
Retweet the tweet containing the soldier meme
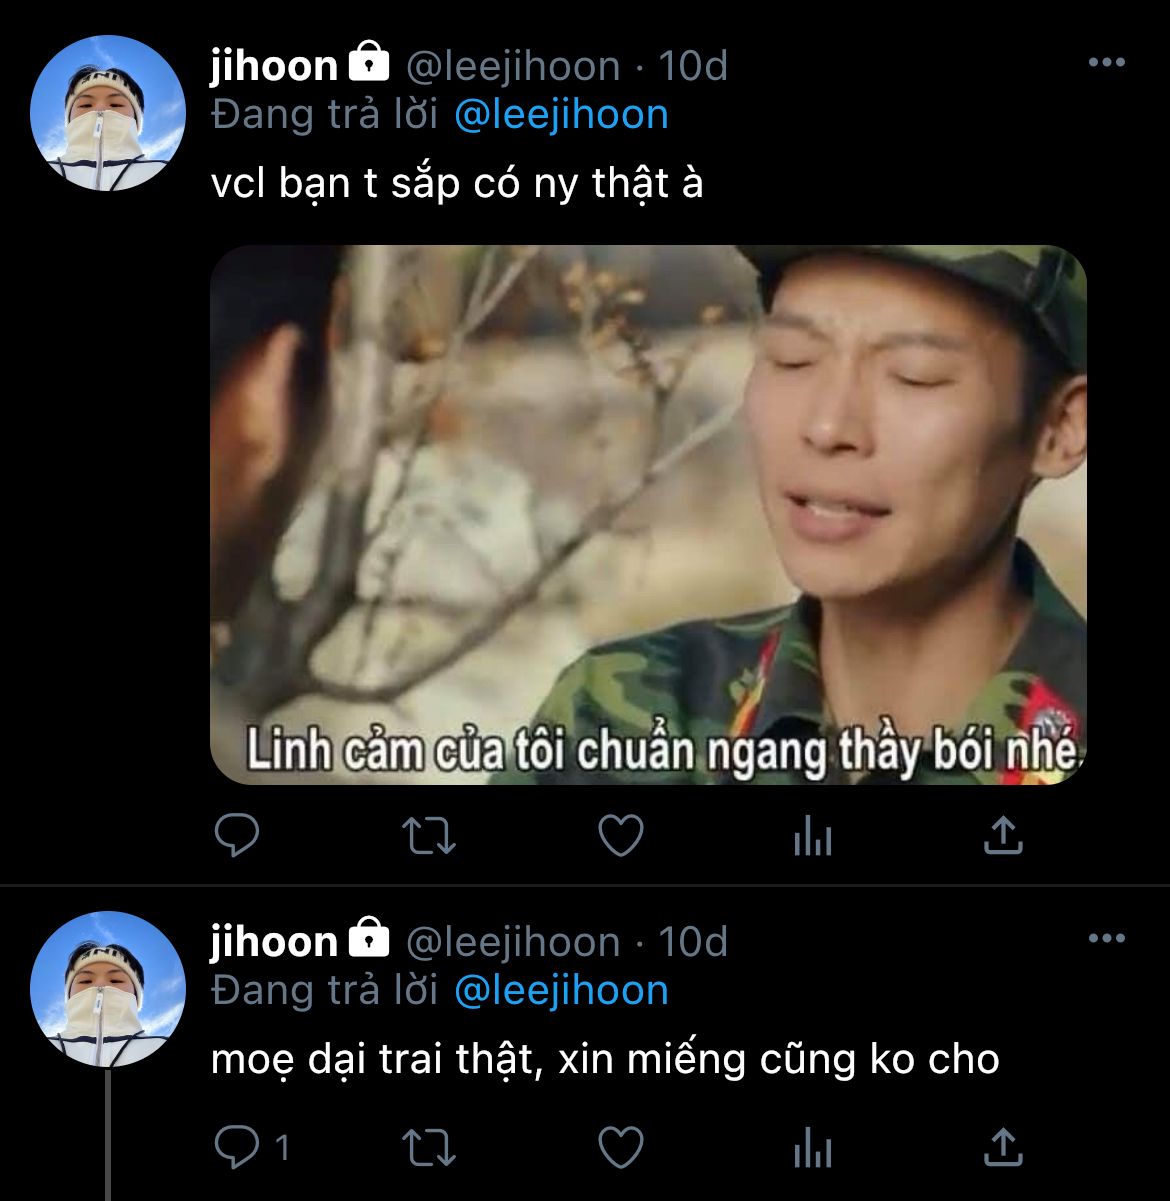point(429,836)
